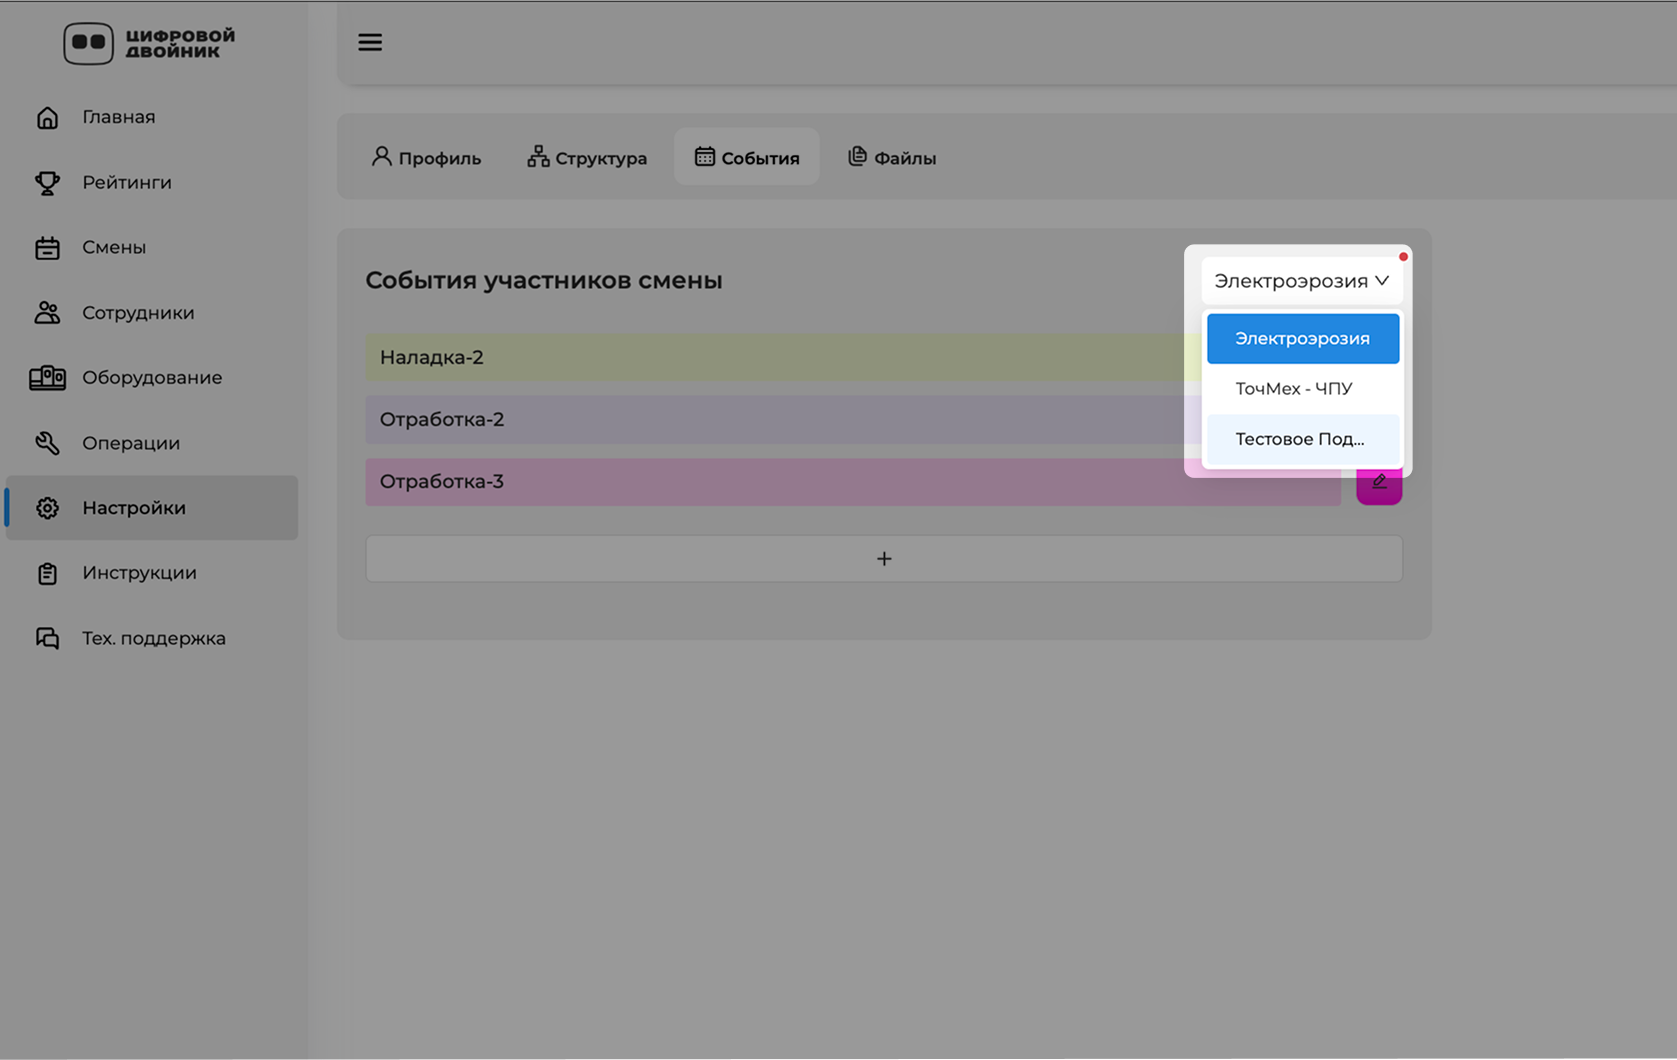Open Главная via the home icon
Viewport: 1677px width, 1060px height.
[47, 117]
